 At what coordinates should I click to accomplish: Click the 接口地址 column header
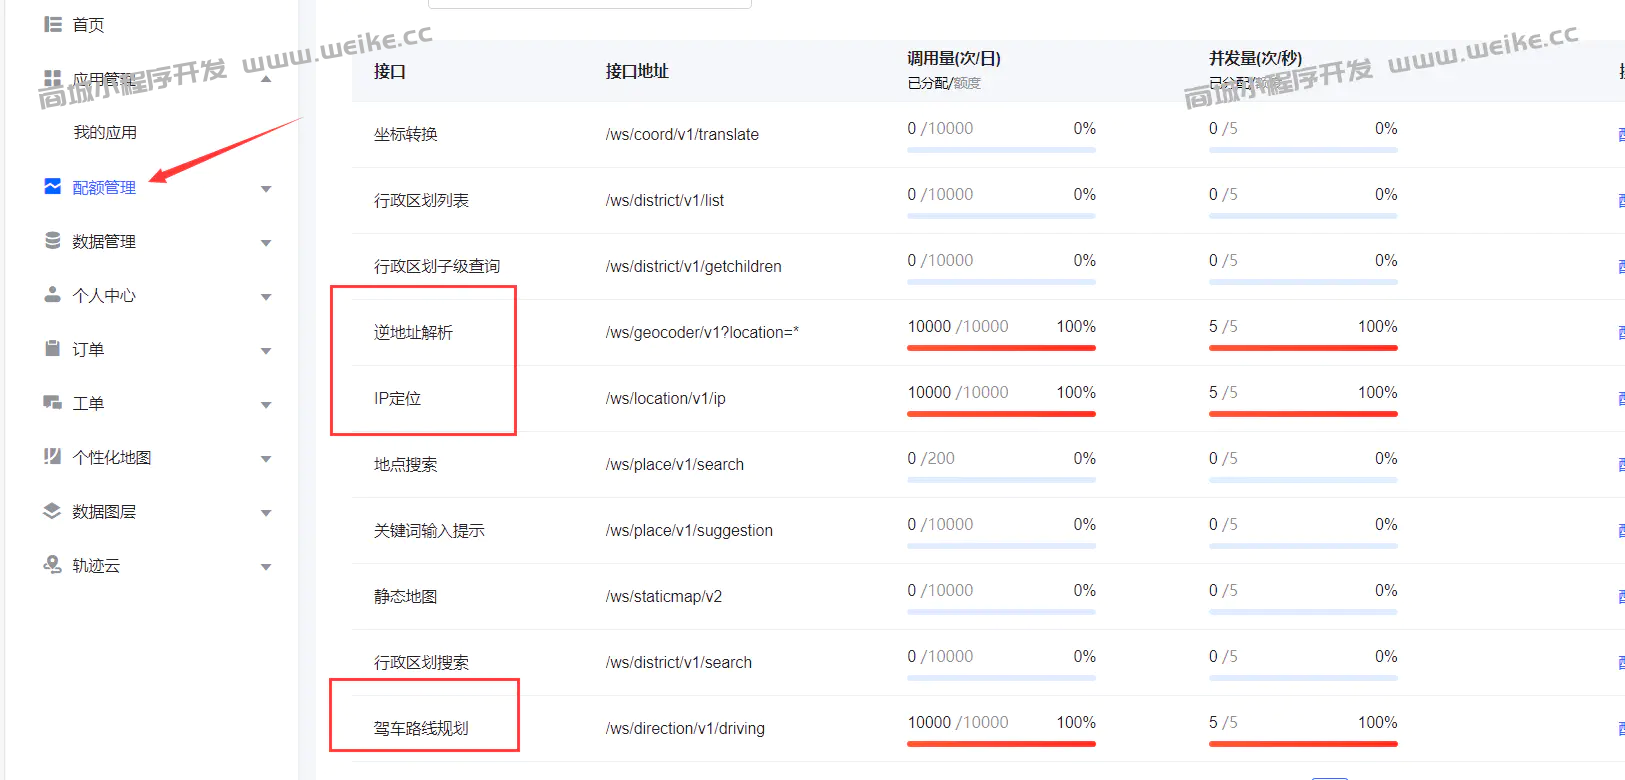(x=637, y=71)
